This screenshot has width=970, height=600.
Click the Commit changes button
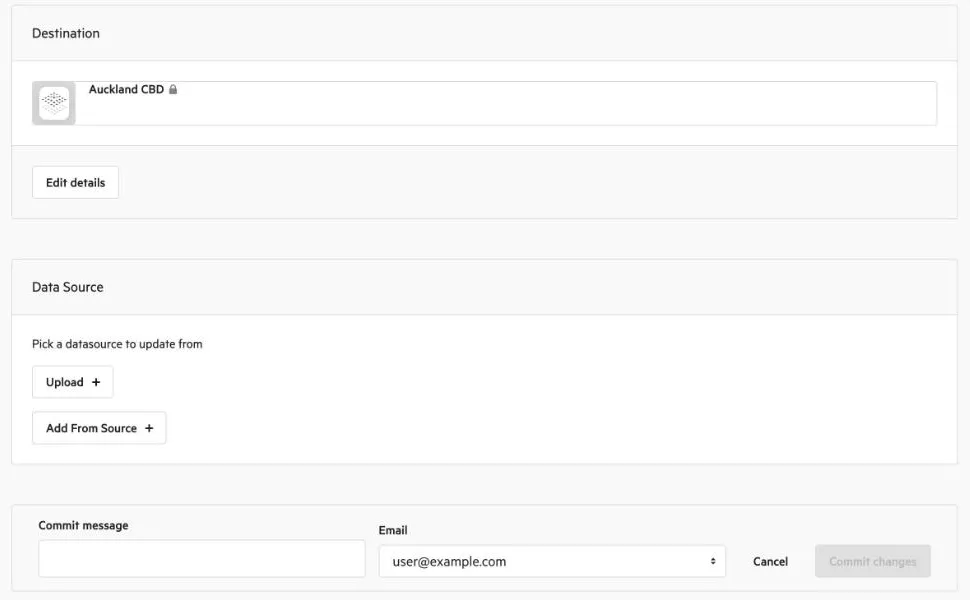click(x=872, y=561)
